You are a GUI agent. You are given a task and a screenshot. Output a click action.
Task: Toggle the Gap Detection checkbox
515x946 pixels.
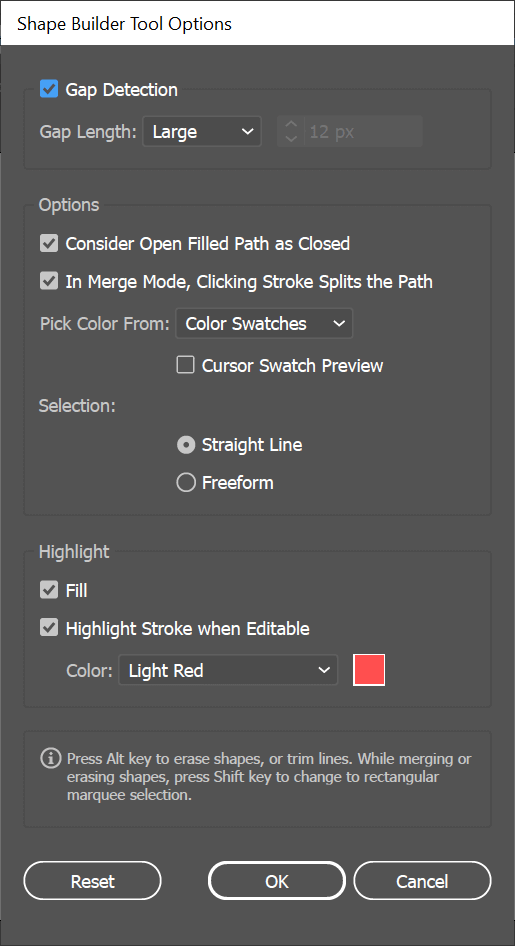[x=49, y=89]
